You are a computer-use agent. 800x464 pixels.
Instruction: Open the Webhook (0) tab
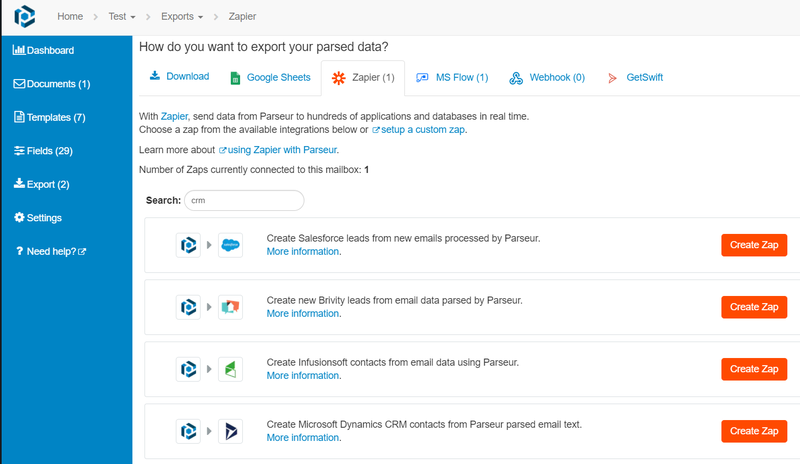click(546, 77)
